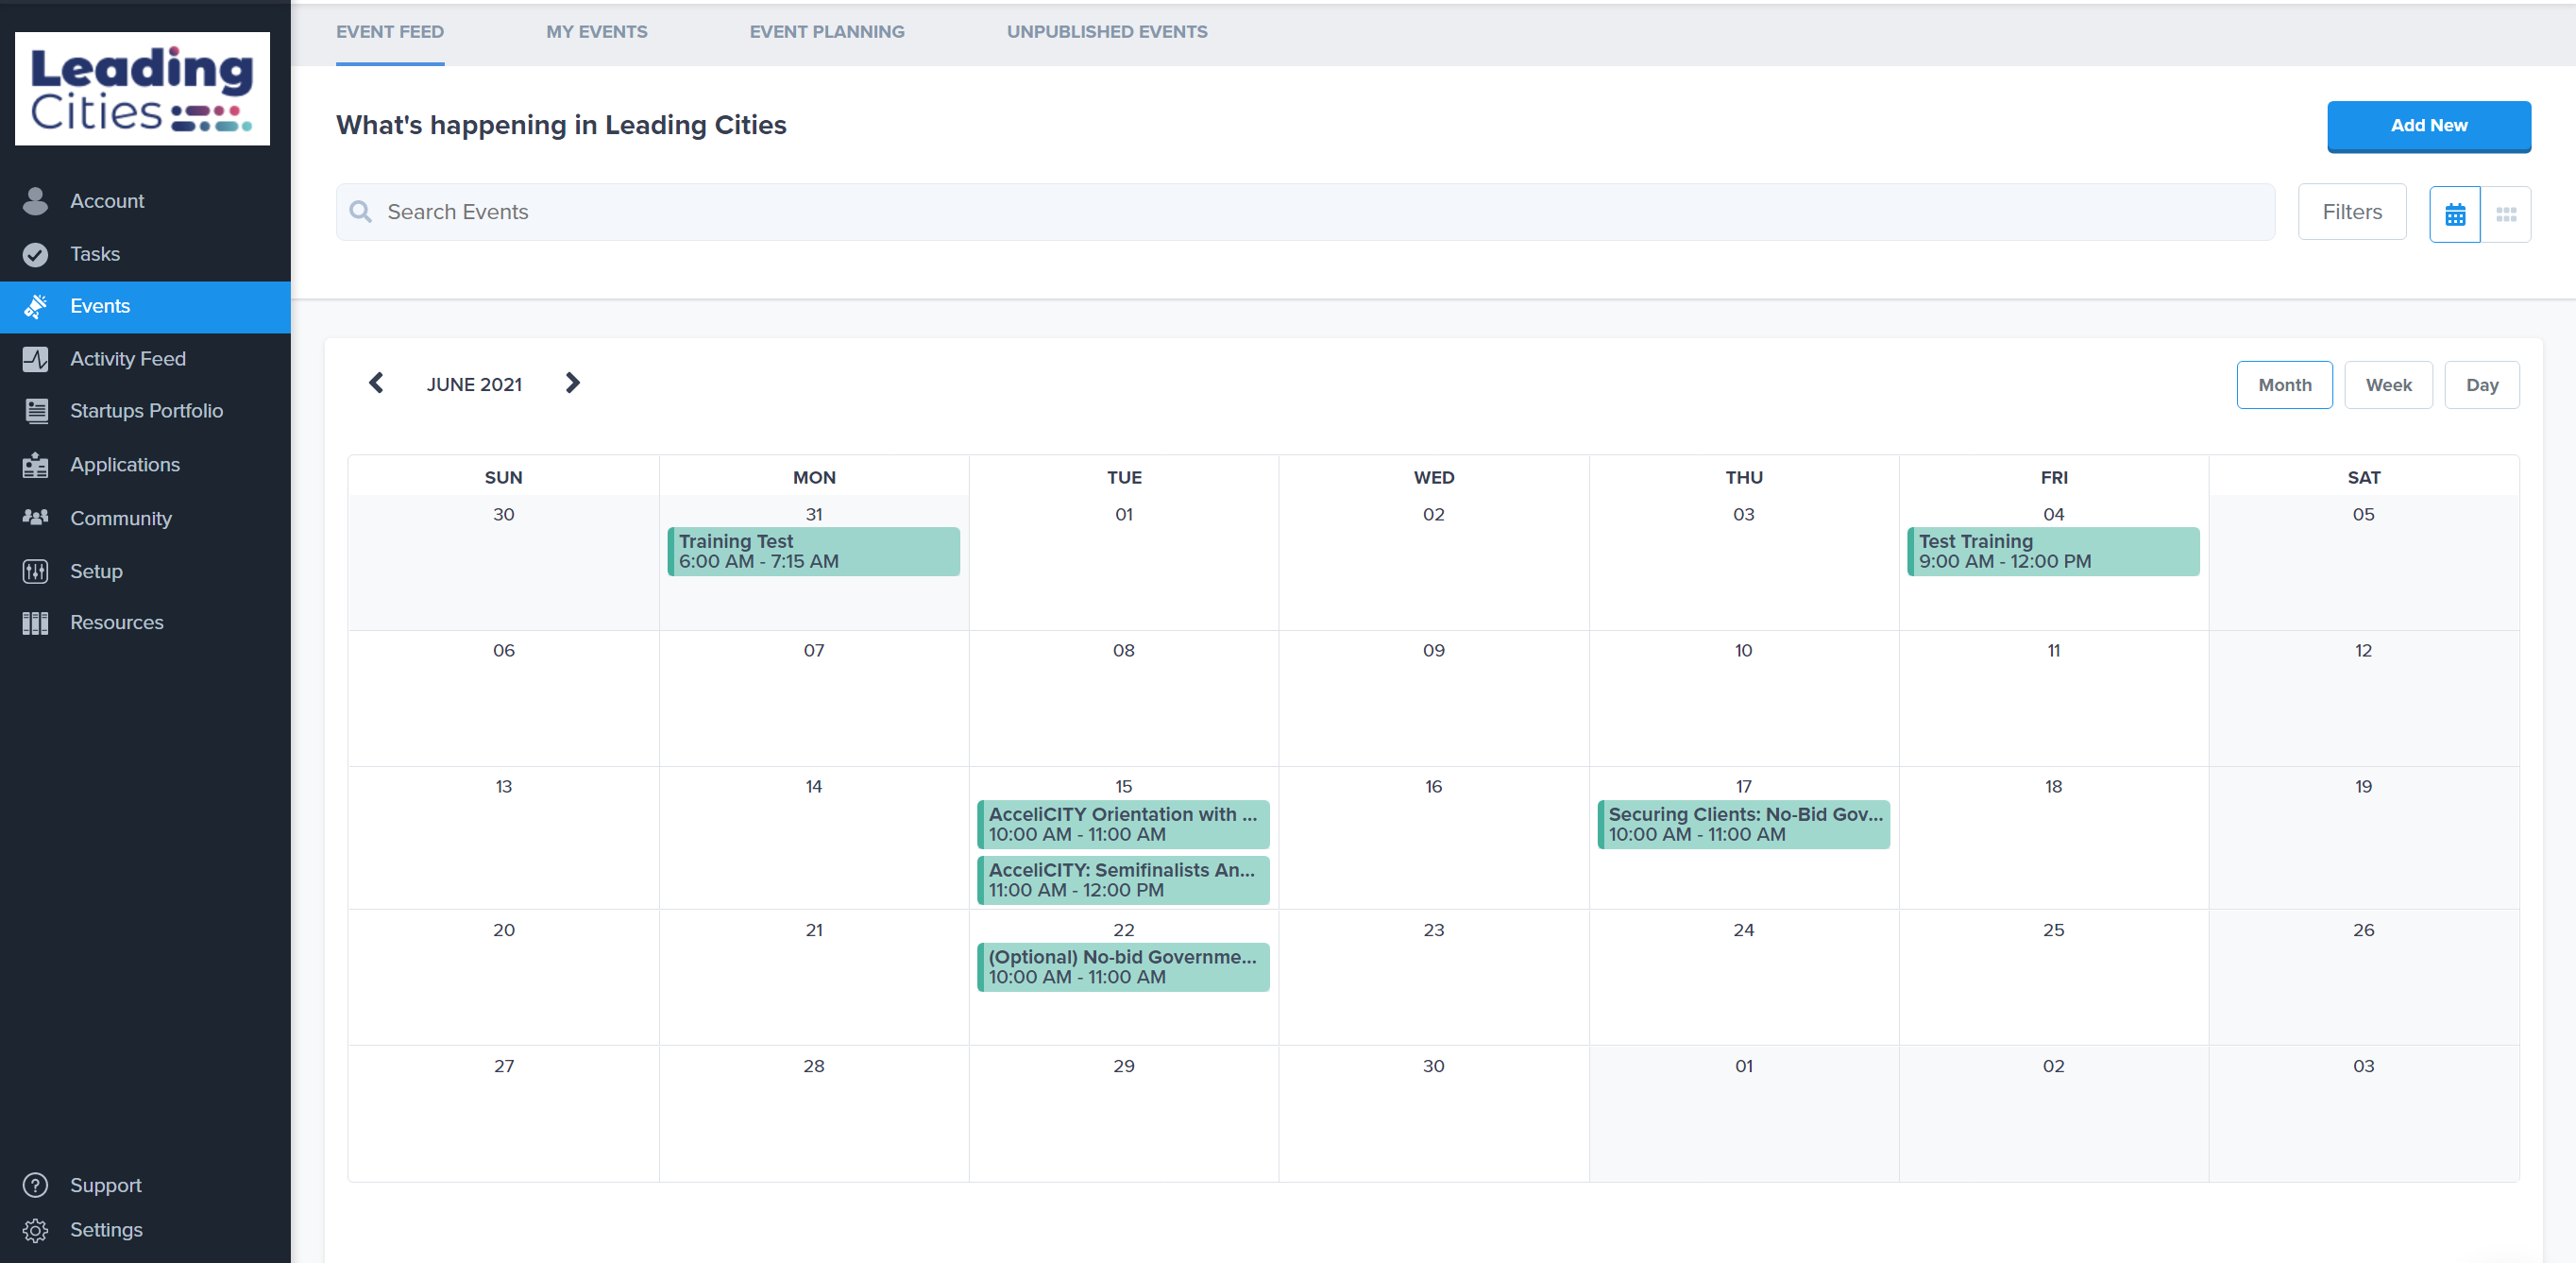
Task: Open AcceliCITY Orientation event
Action: (x=1123, y=824)
